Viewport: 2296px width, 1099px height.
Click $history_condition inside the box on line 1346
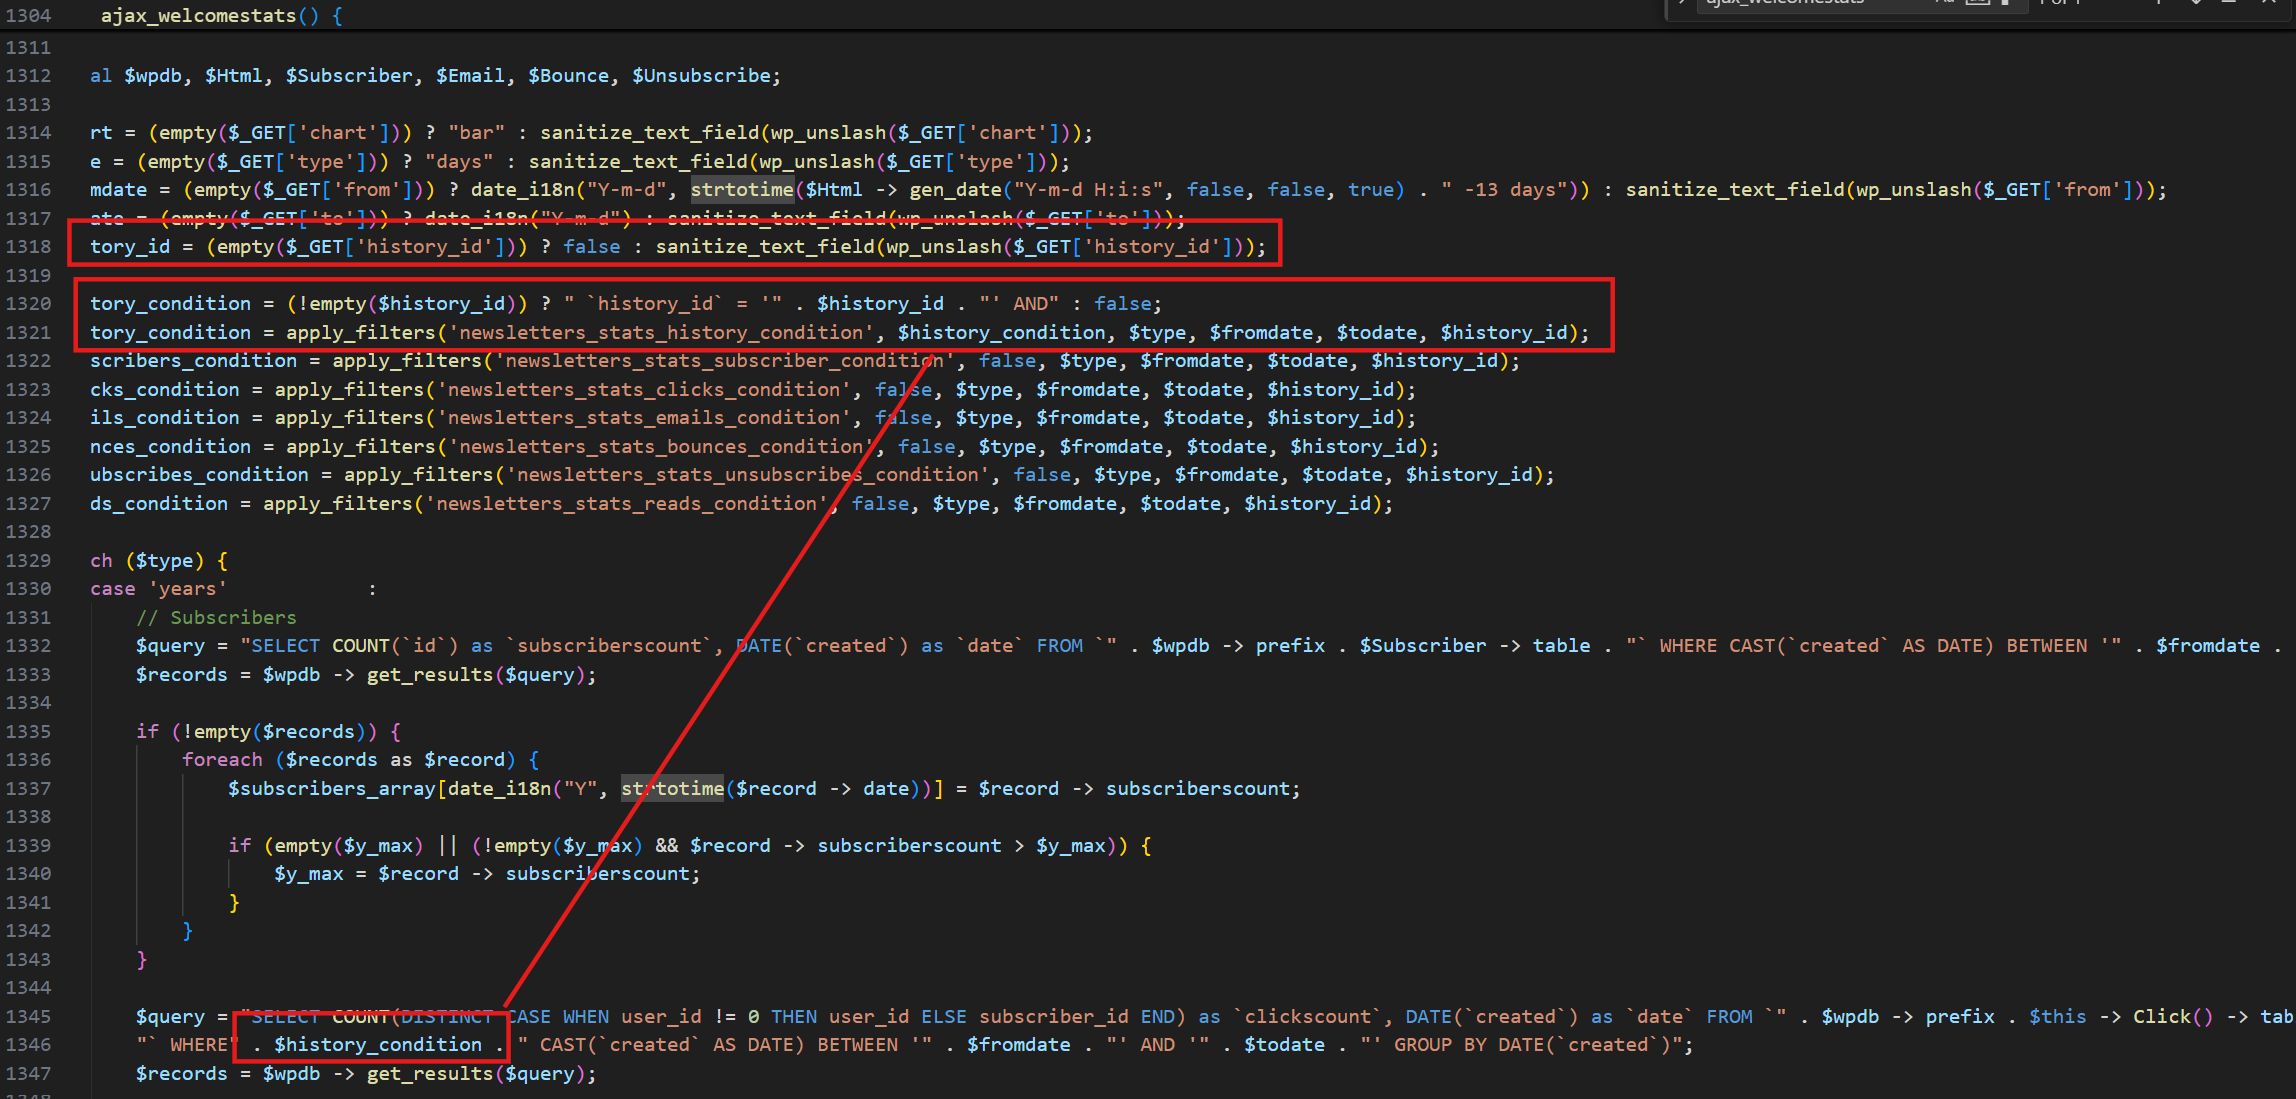377,1045
